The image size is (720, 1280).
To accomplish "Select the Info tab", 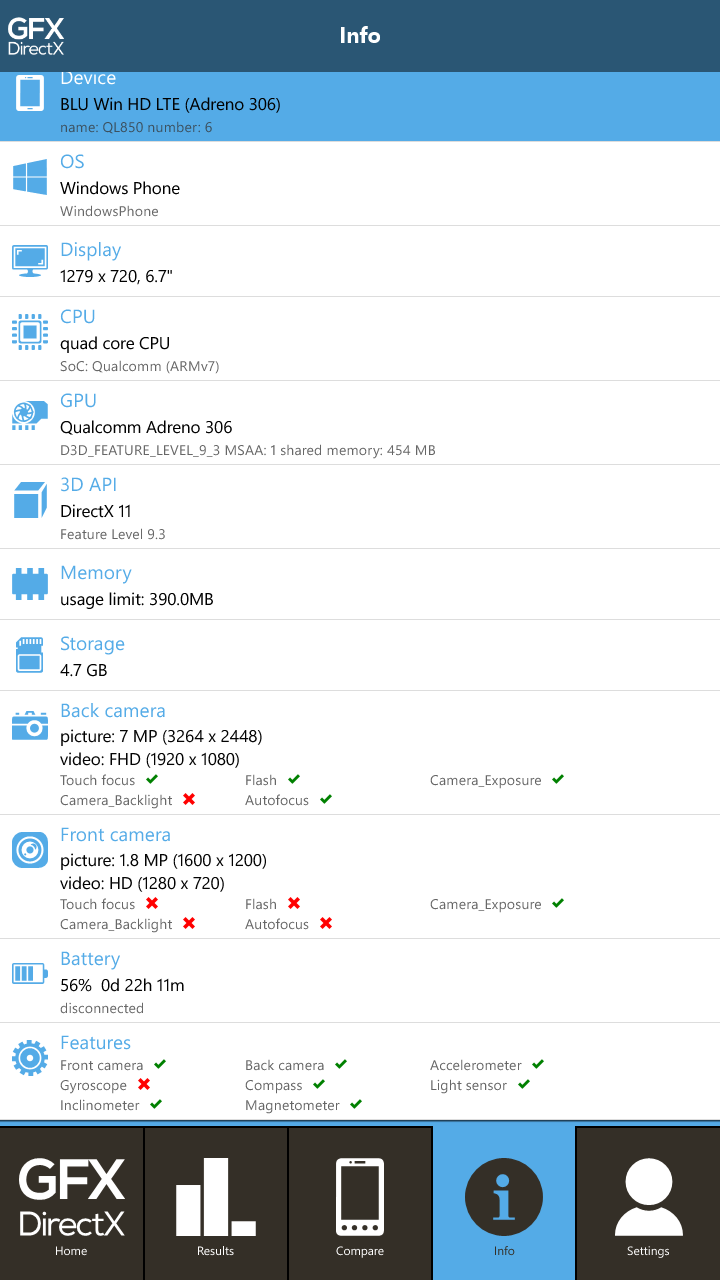I will 504,1204.
